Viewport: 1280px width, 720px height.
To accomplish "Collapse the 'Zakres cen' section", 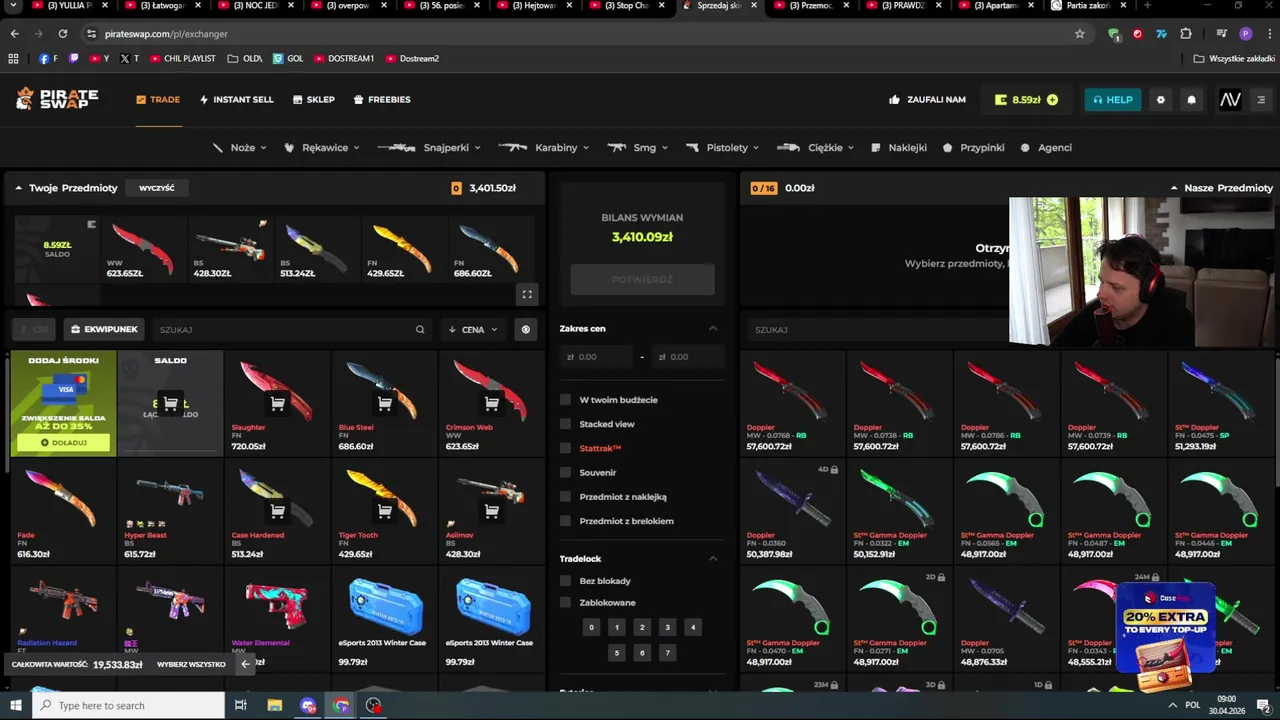I will [713, 328].
